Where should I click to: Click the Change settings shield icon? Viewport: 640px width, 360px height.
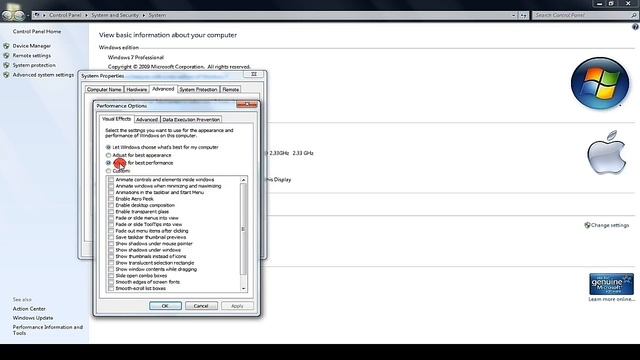[587, 225]
